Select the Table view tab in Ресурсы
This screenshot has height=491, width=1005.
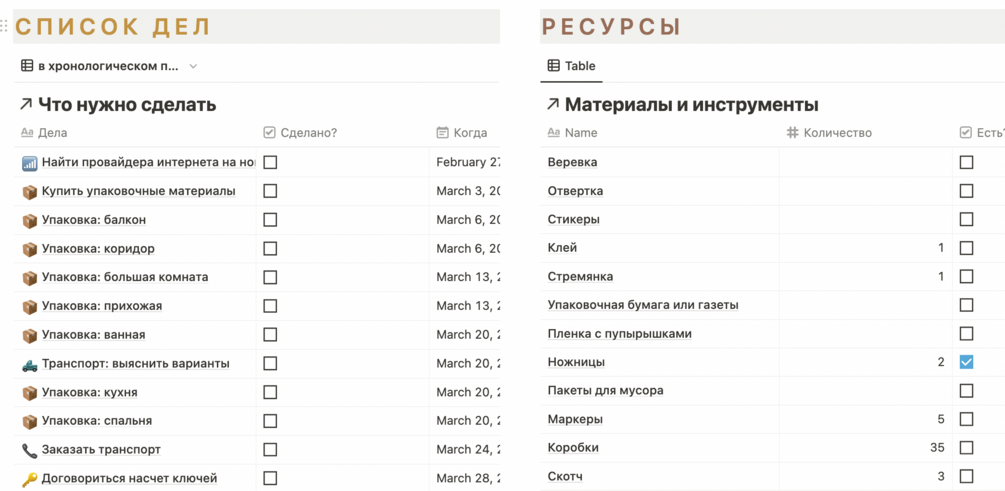571,66
